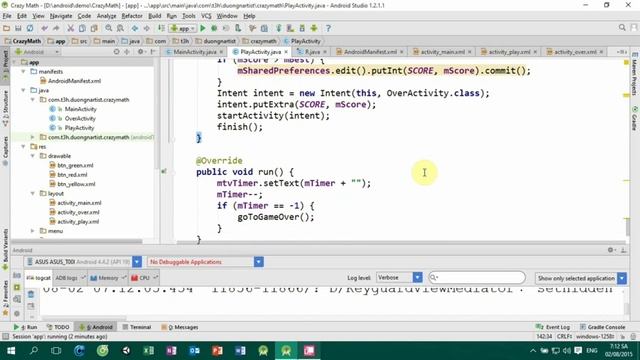Expand the menu folder
Image resolution: width=640 pixels, height=360 pixels.
point(33,231)
